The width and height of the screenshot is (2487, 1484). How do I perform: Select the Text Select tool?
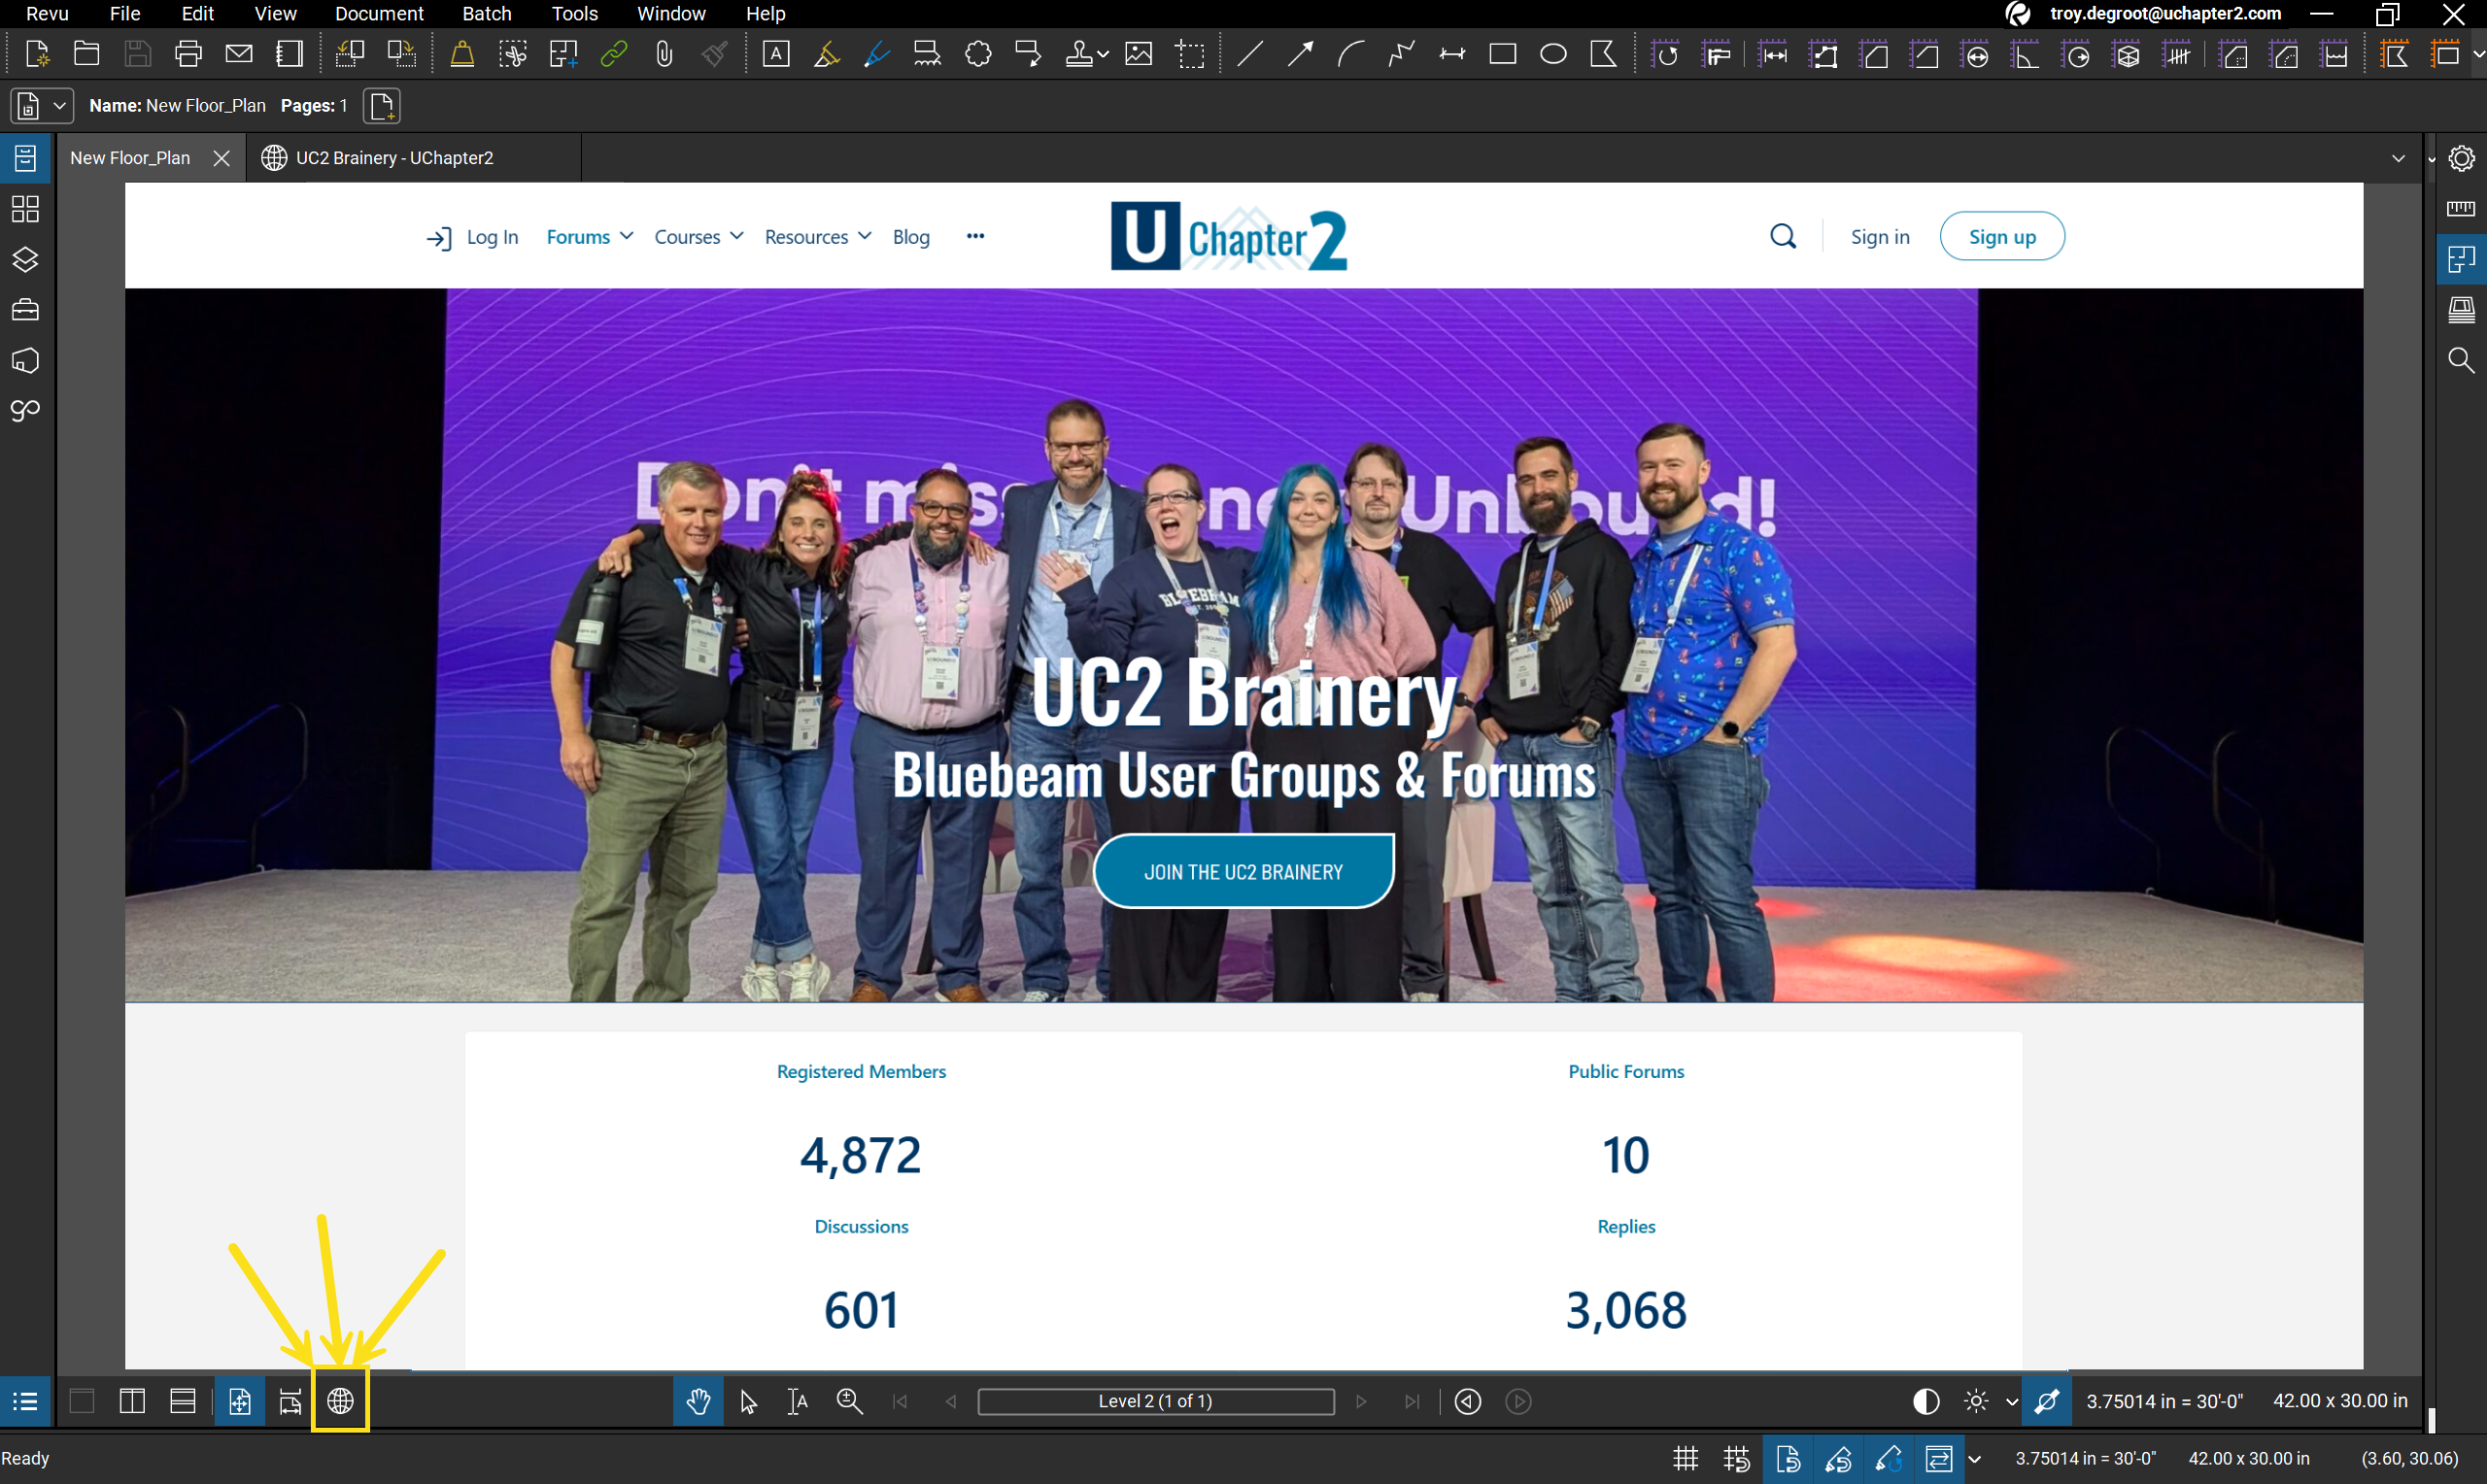[x=797, y=1401]
